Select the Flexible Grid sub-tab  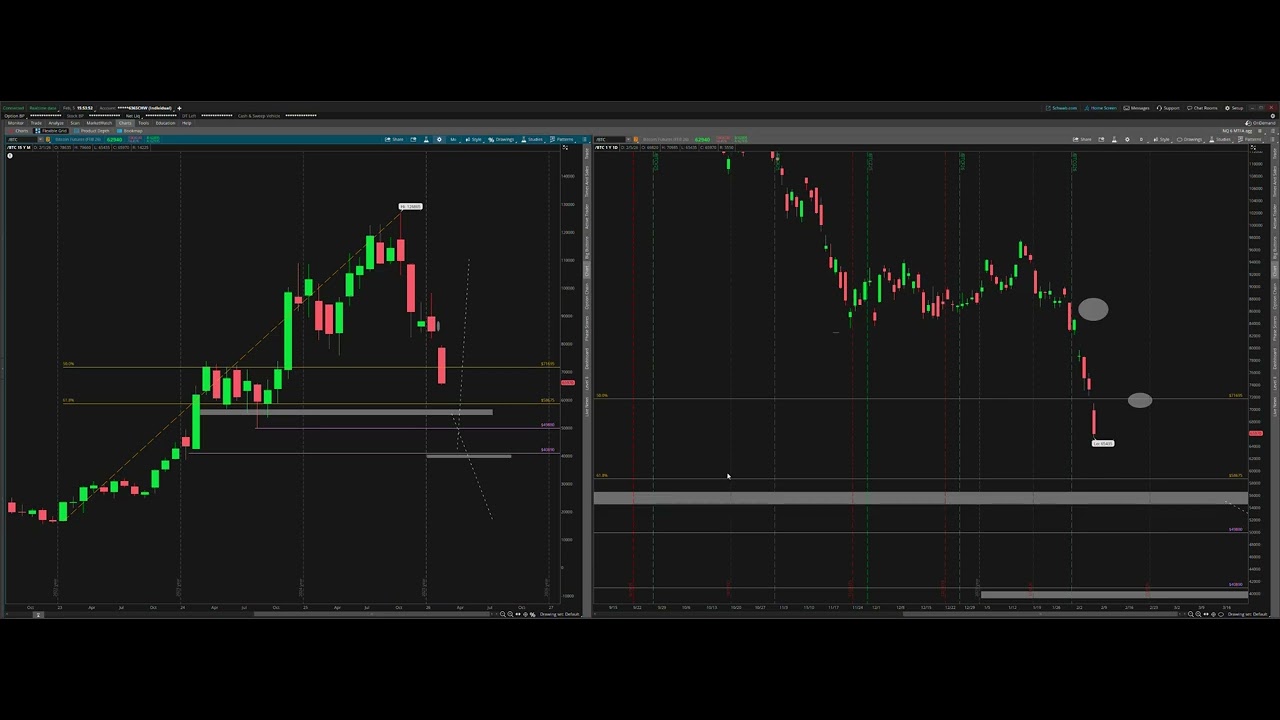pyautogui.click(x=51, y=131)
